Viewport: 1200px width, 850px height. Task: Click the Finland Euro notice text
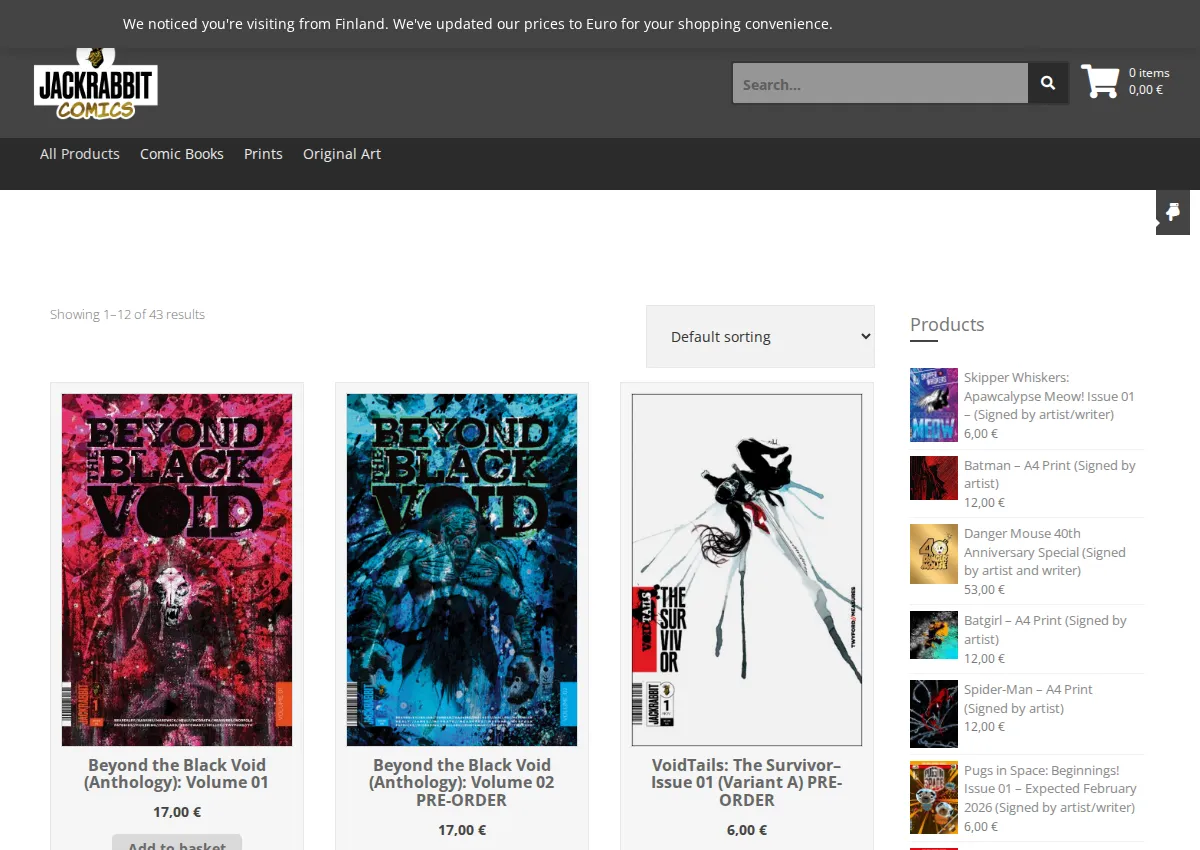click(477, 24)
